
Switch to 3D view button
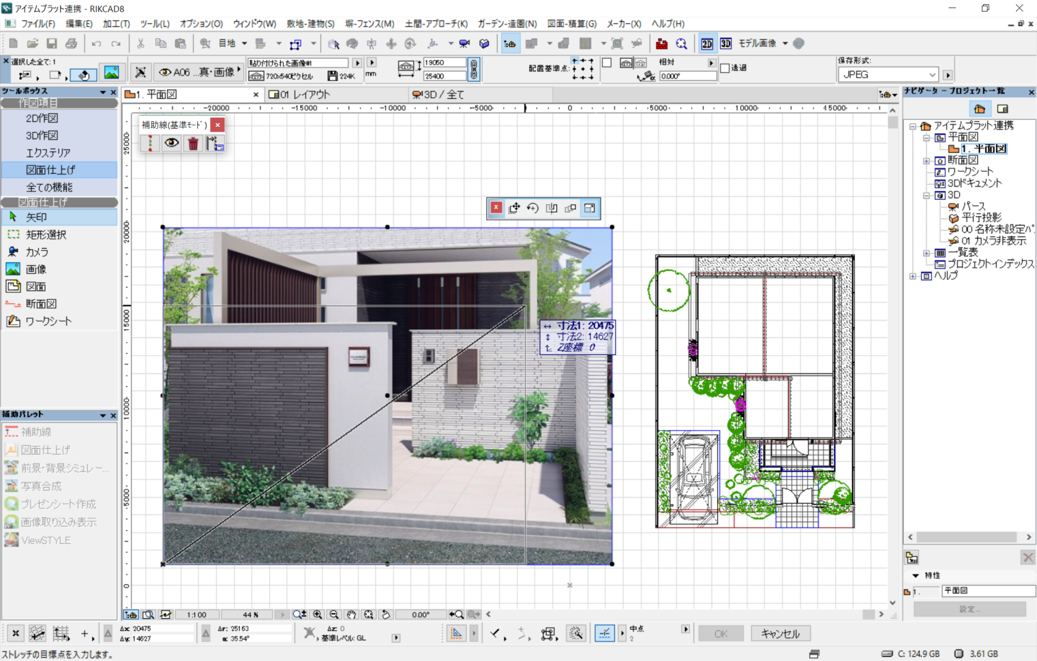point(726,44)
